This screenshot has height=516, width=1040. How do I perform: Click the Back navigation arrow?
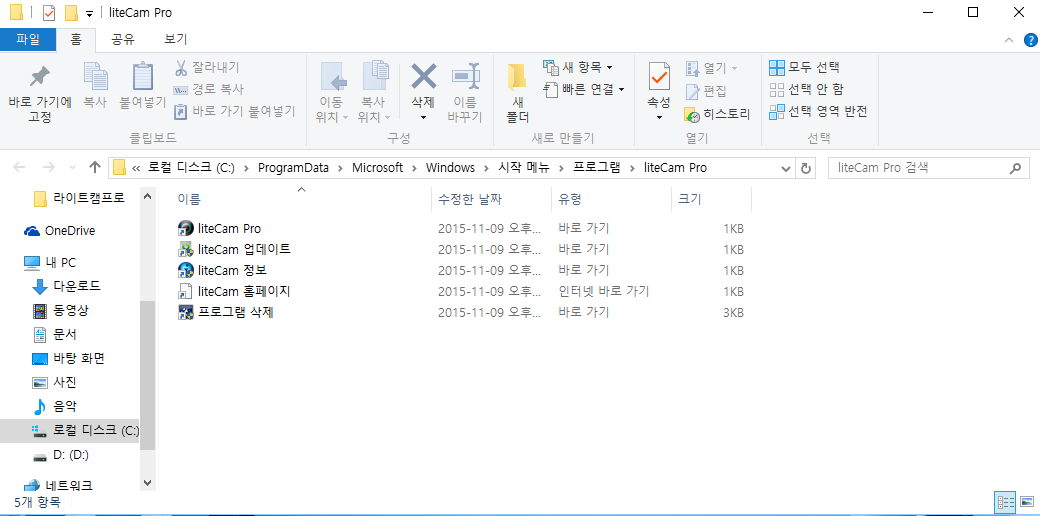19,168
